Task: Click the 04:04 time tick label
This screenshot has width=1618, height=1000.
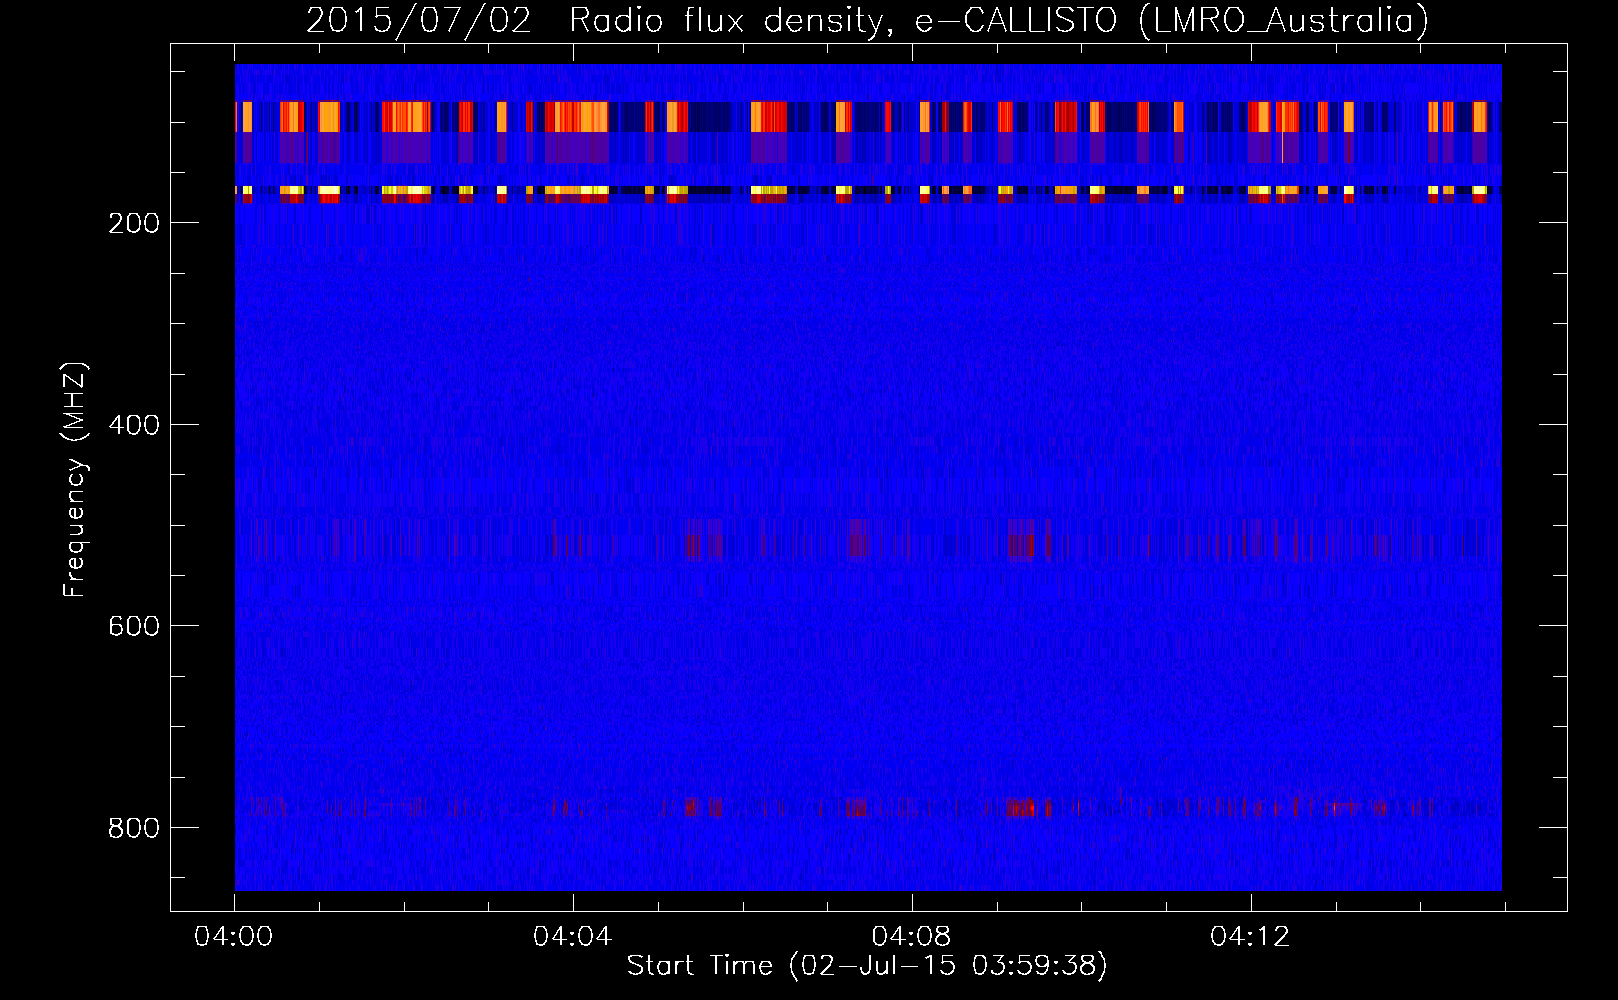Action: (x=573, y=937)
